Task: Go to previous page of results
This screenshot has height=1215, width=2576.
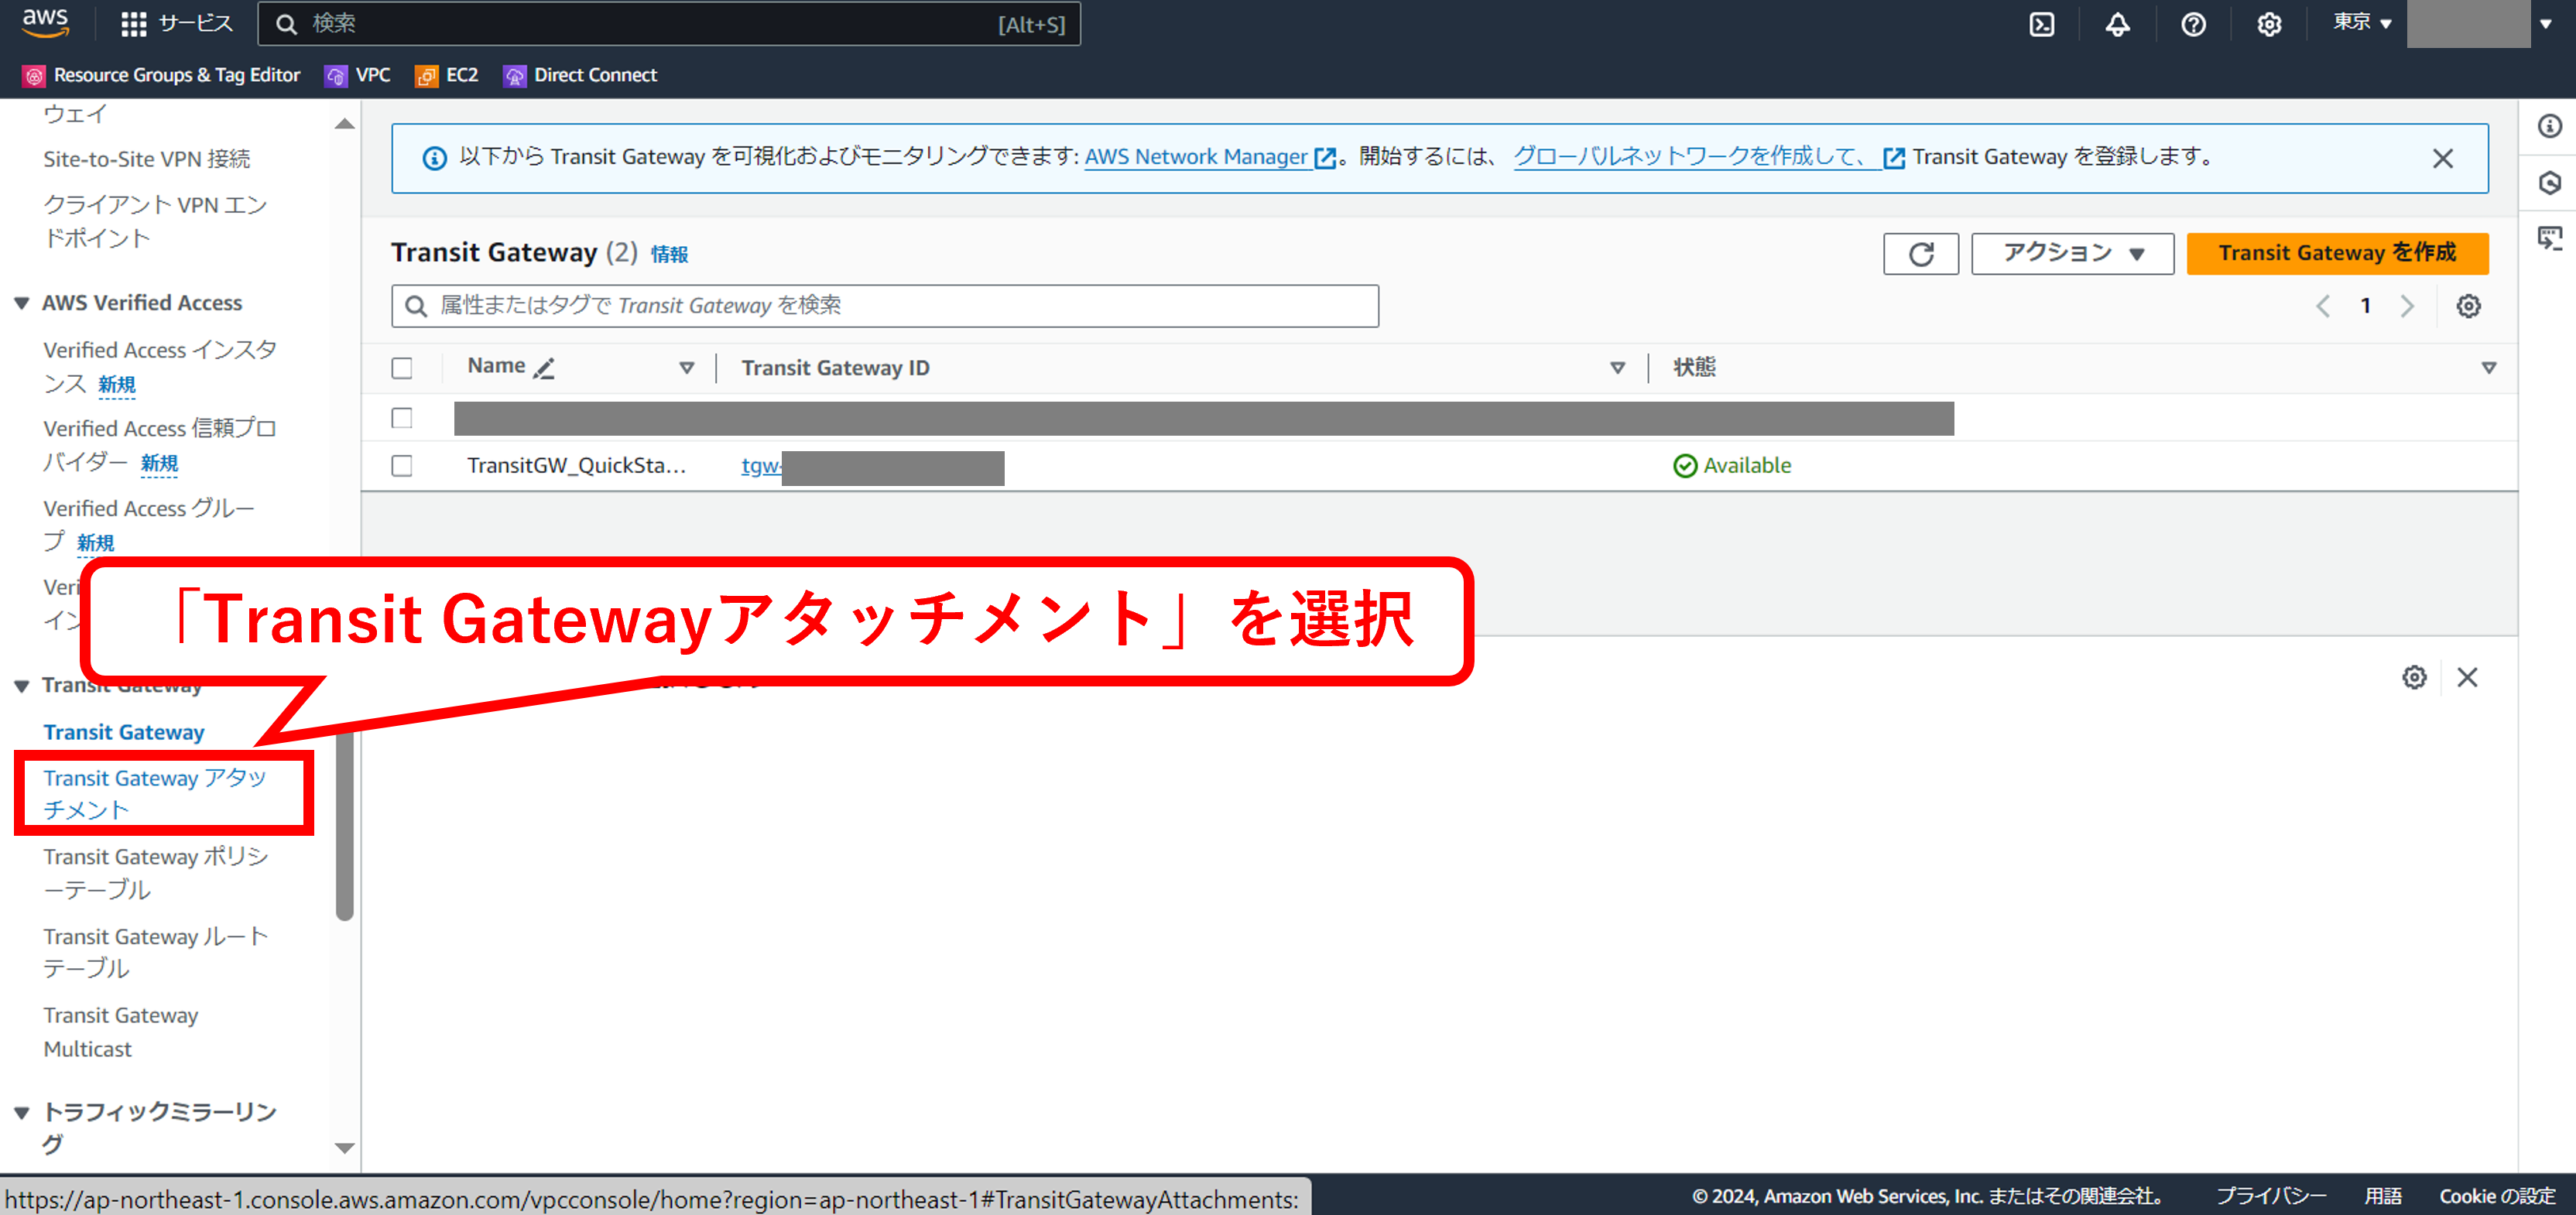Action: click(2323, 306)
